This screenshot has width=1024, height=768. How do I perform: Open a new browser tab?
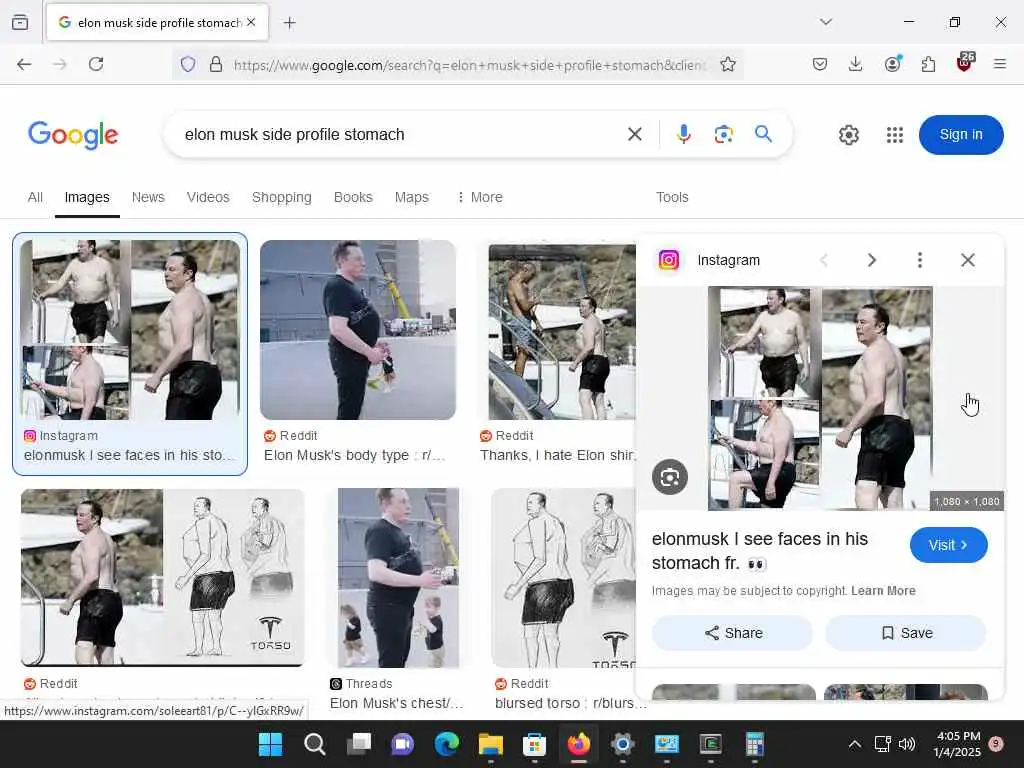tap(289, 23)
